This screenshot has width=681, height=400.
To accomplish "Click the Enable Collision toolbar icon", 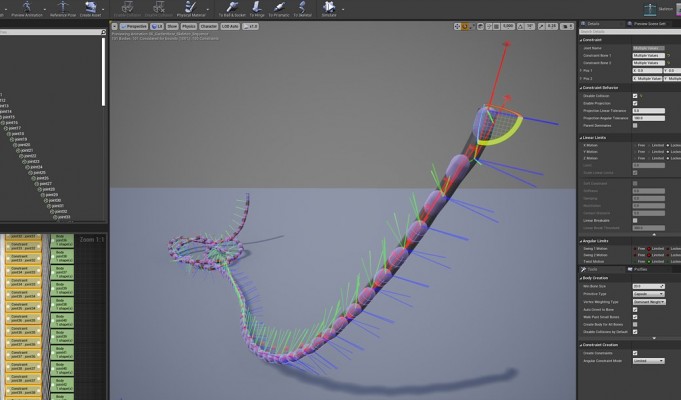I will [x=127, y=9].
